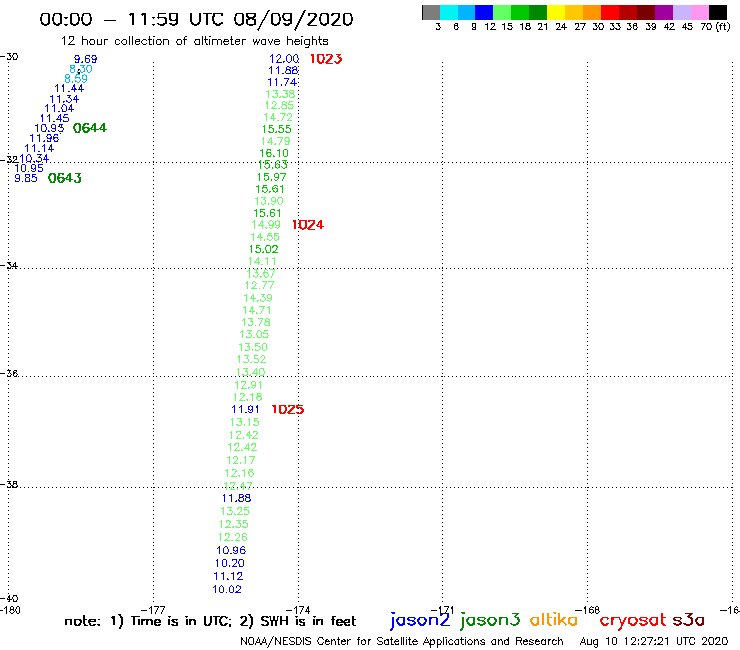740x650 pixels.
Task: Click the value 10.93 beside 0644
Action: tap(49, 128)
